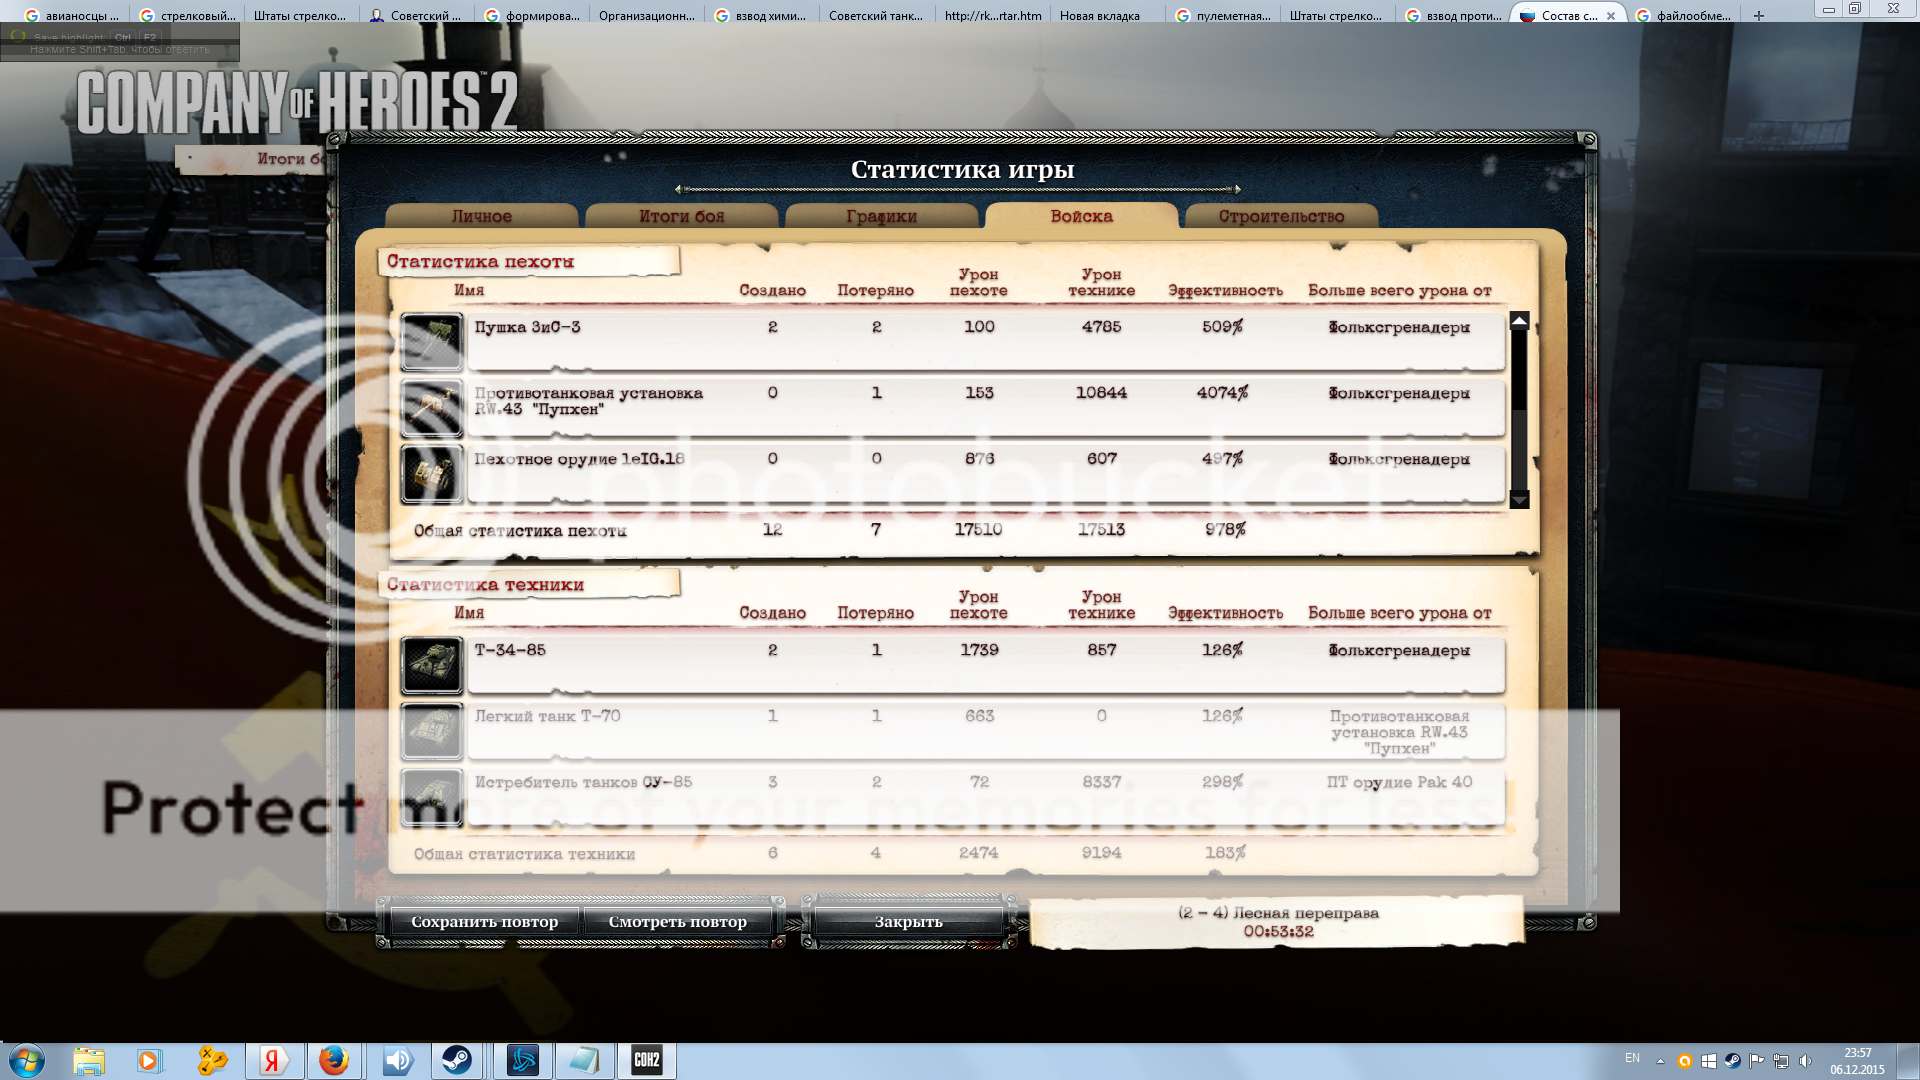1920x1080 pixels.
Task: Click the leIG.18 infantry gun portrait
Action: pyautogui.click(x=432, y=474)
